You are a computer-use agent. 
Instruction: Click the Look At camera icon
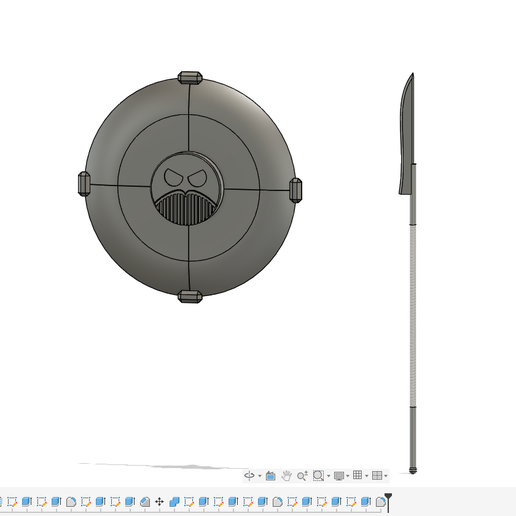point(271,476)
